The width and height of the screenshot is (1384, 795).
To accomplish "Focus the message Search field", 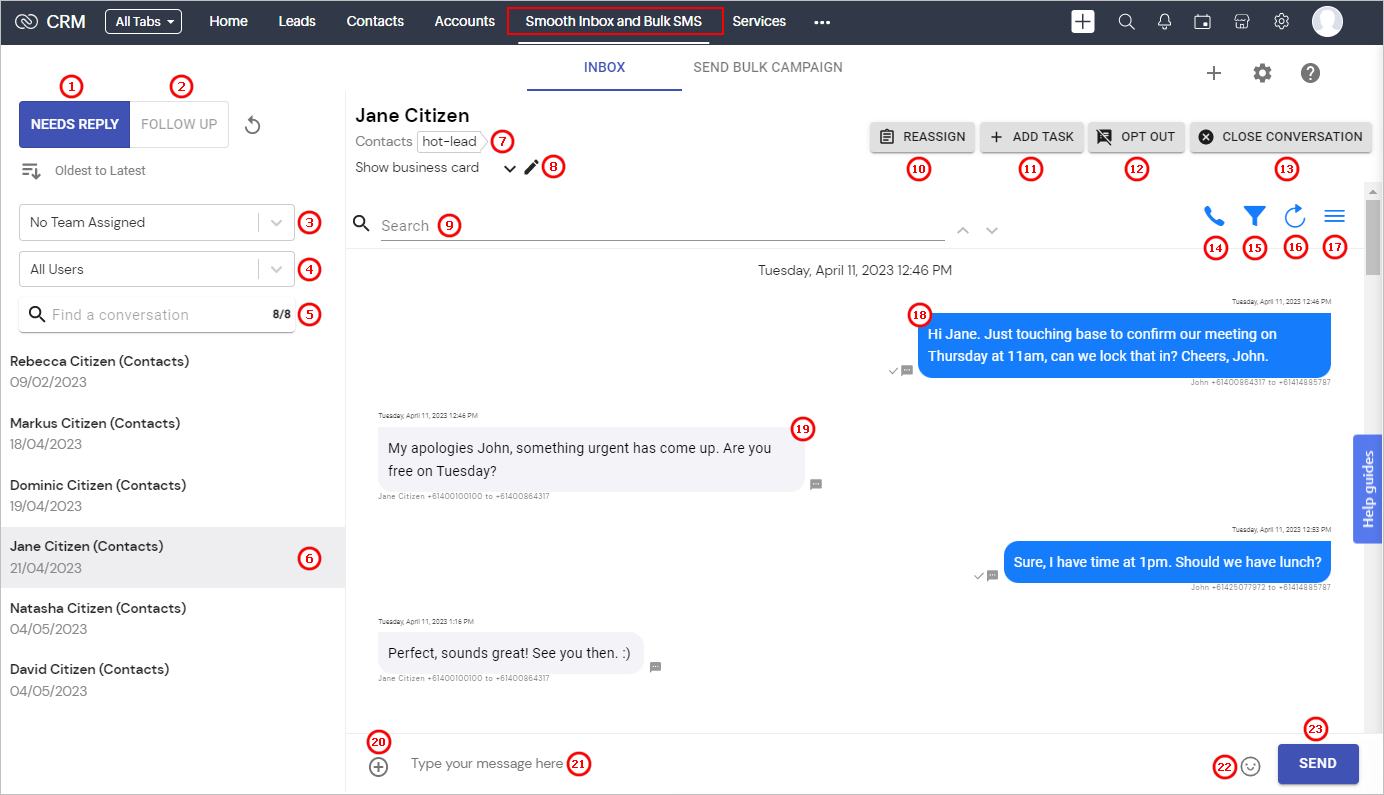I will click(x=662, y=226).
